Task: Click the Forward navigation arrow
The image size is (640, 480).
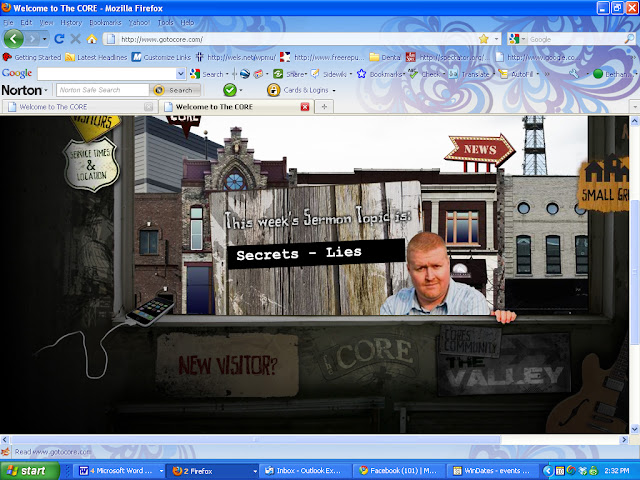Action: tap(32, 39)
